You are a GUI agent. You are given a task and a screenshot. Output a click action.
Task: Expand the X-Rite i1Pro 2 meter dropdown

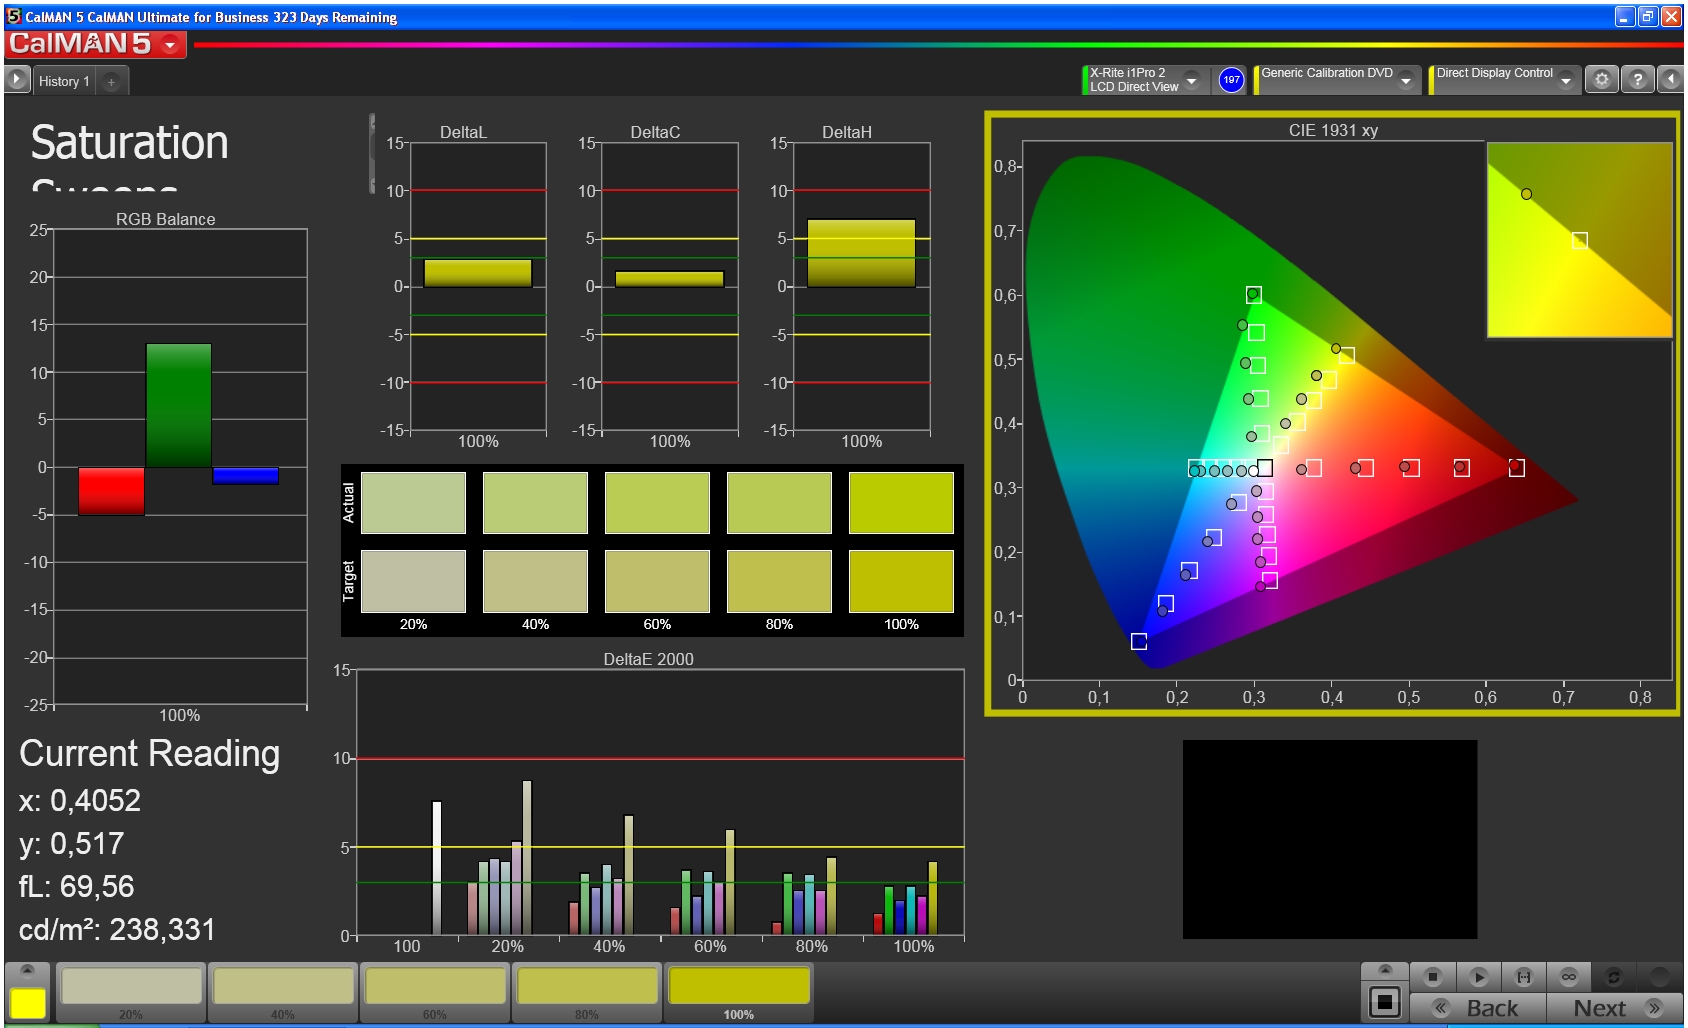pos(1191,80)
